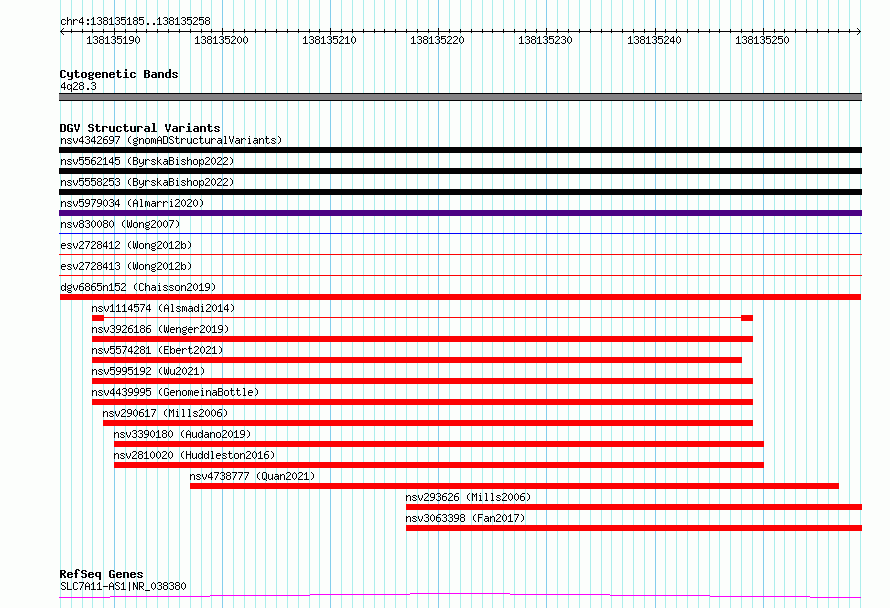The height and width of the screenshot is (608, 890).
Task: Click the red bar under nsv5995192
Action: coord(422,381)
